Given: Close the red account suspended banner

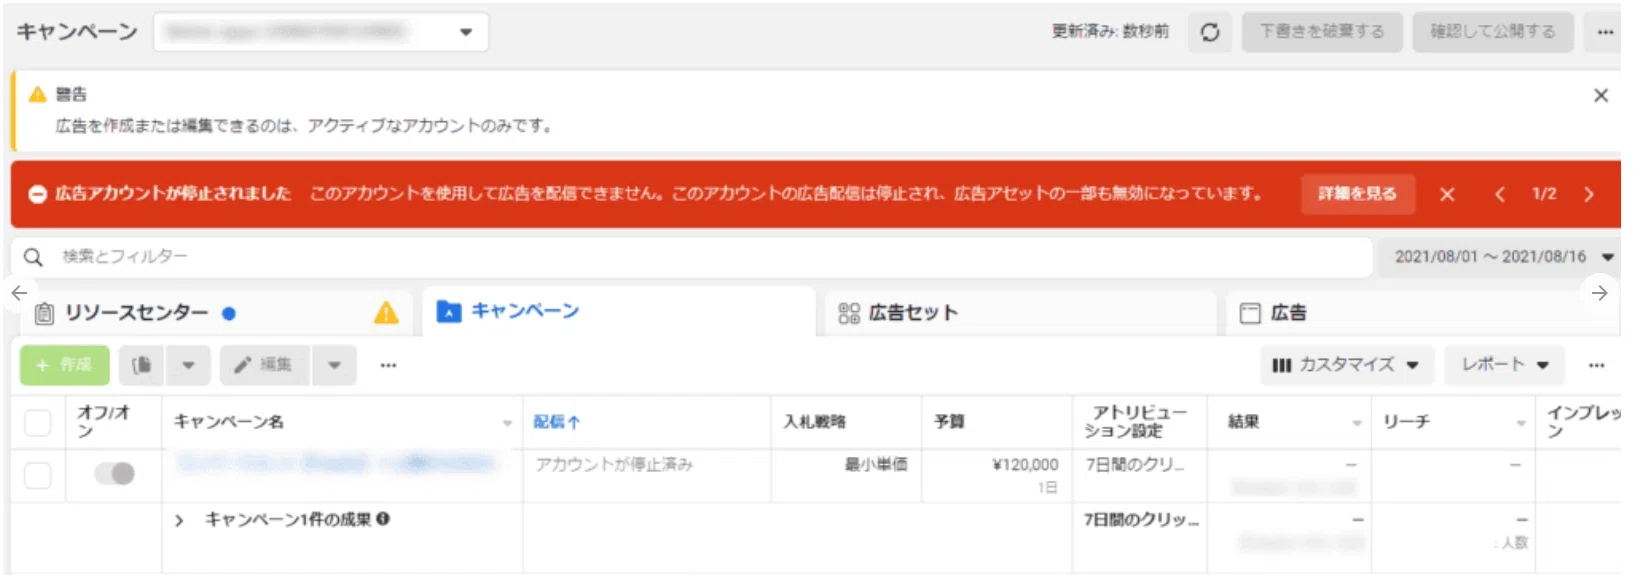Looking at the screenshot, I should (1447, 194).
